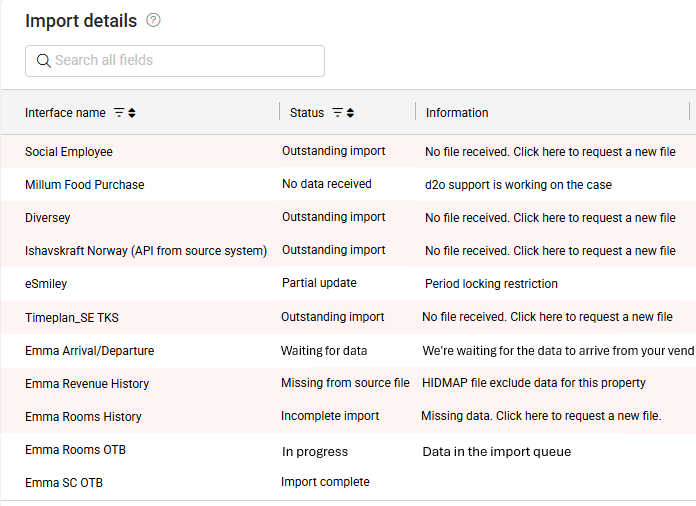Click Data in the import queue text
The height and width of the screenshot is (506, 696).
tap(497, 452)
